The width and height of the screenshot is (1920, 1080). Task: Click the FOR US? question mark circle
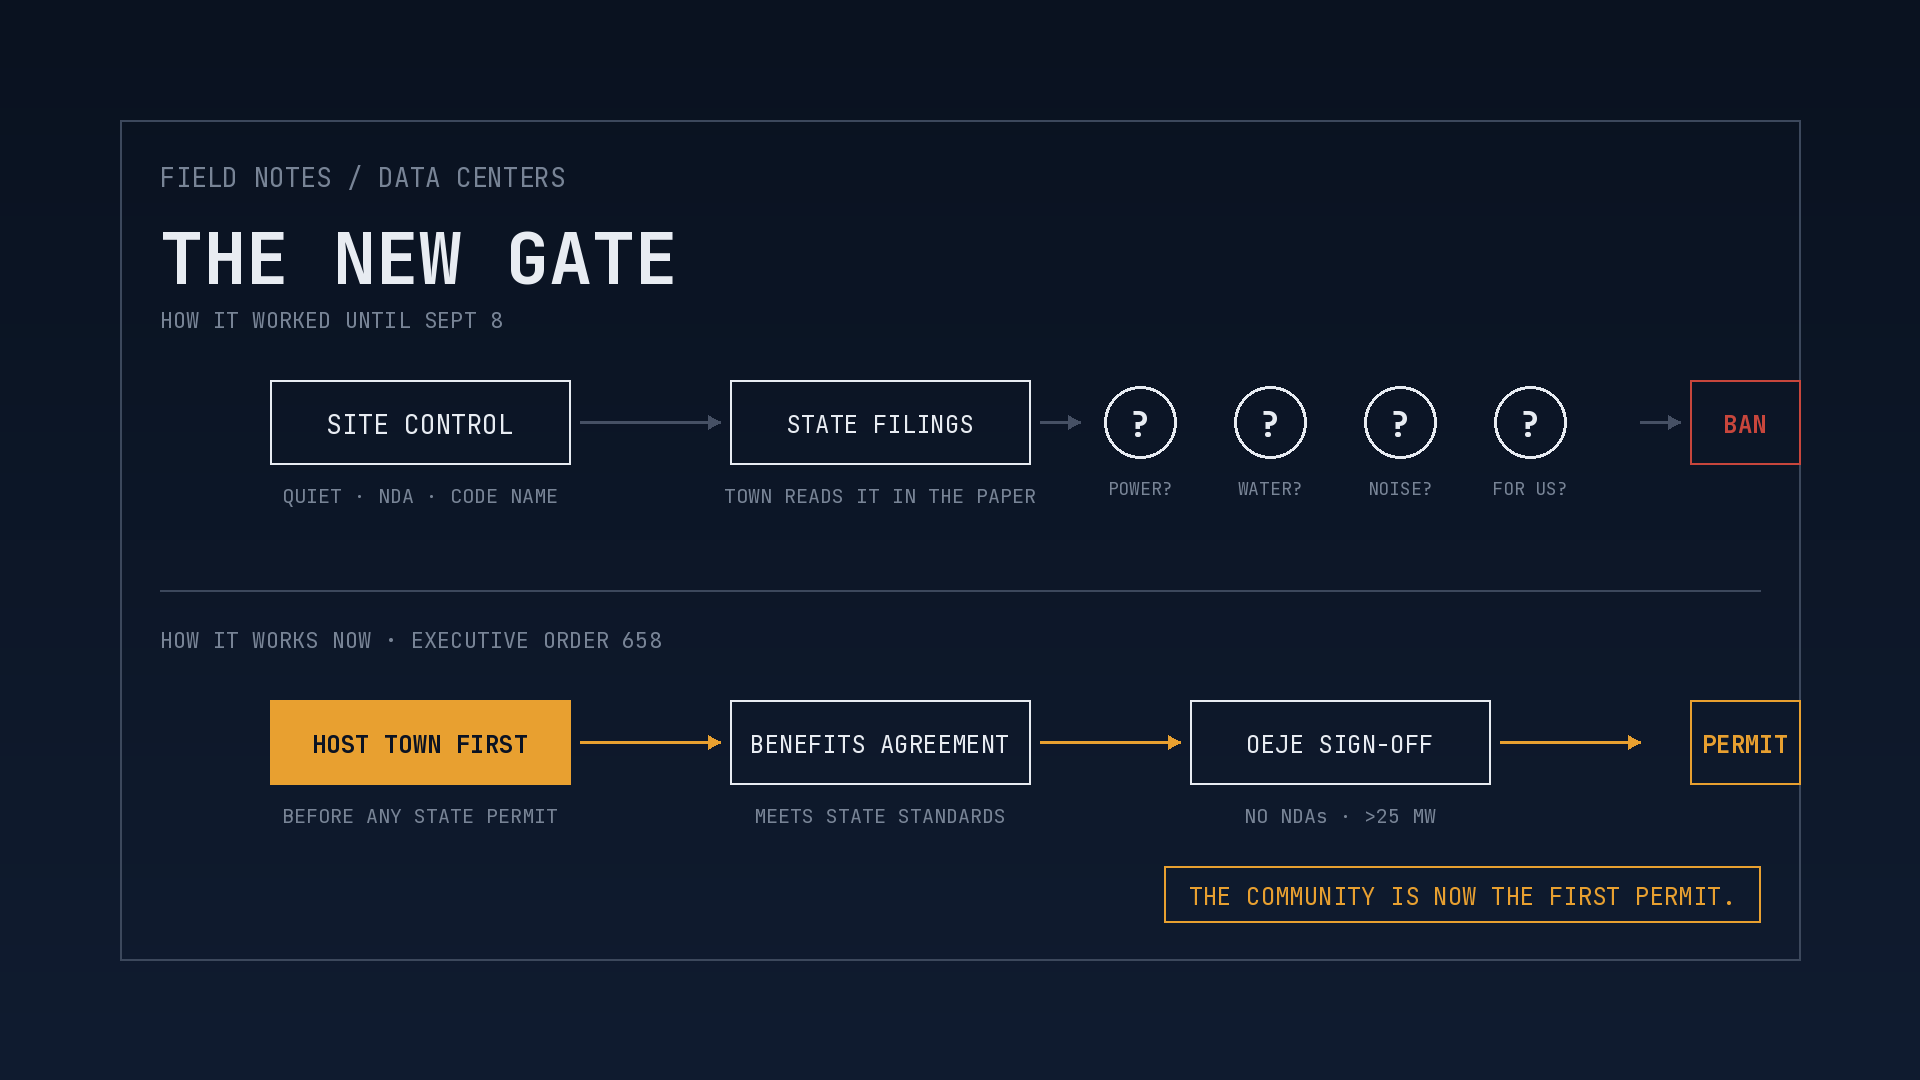(x=1530, y=422)
